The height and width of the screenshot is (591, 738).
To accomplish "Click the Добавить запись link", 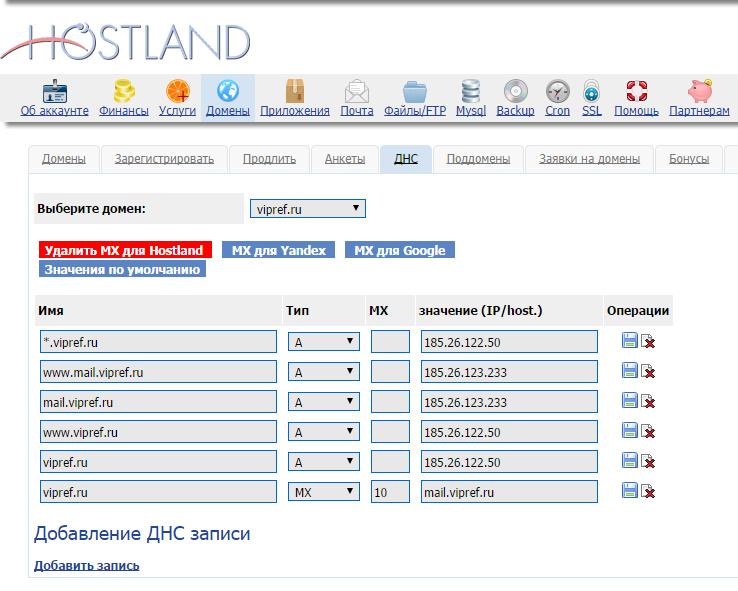I will 87,565.
